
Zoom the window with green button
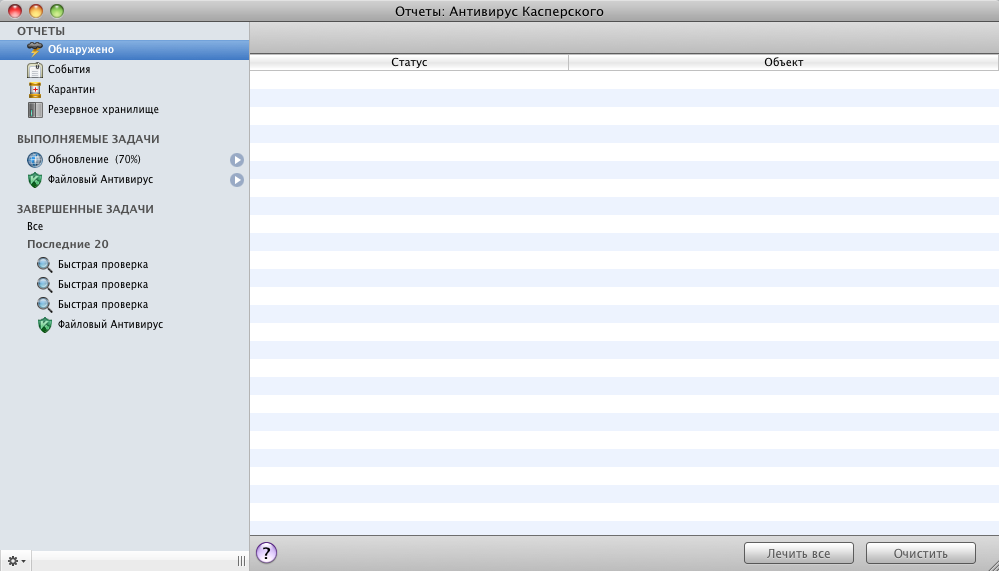[57, 11]
